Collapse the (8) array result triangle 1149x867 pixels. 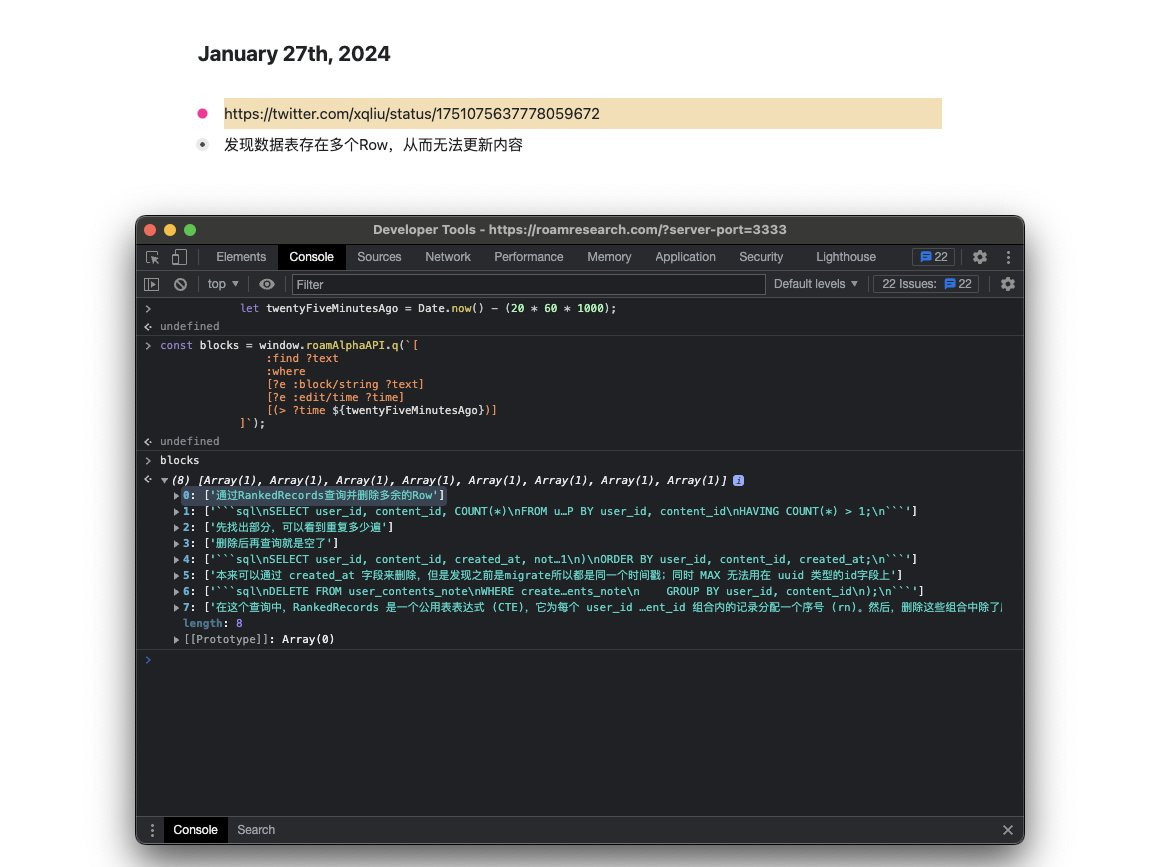pyautogui.click(x=165, y=481)
